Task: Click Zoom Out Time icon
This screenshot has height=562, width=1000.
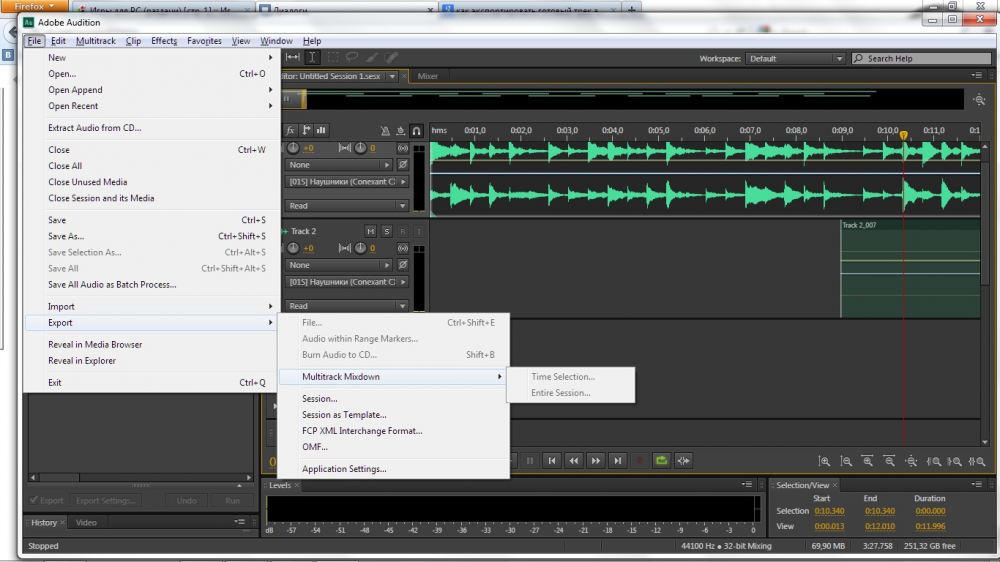Action: 889,461
